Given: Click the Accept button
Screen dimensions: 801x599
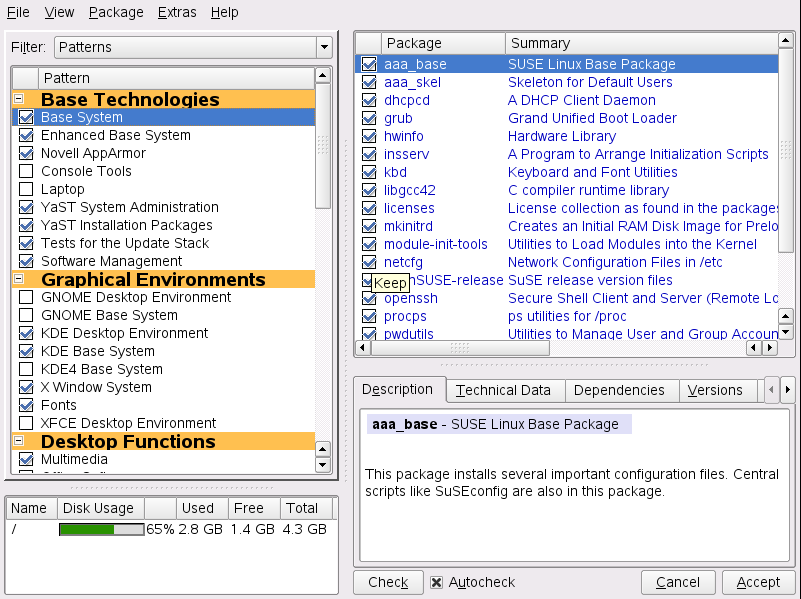Looking at the screenshot, I should [x=759, y=582].
